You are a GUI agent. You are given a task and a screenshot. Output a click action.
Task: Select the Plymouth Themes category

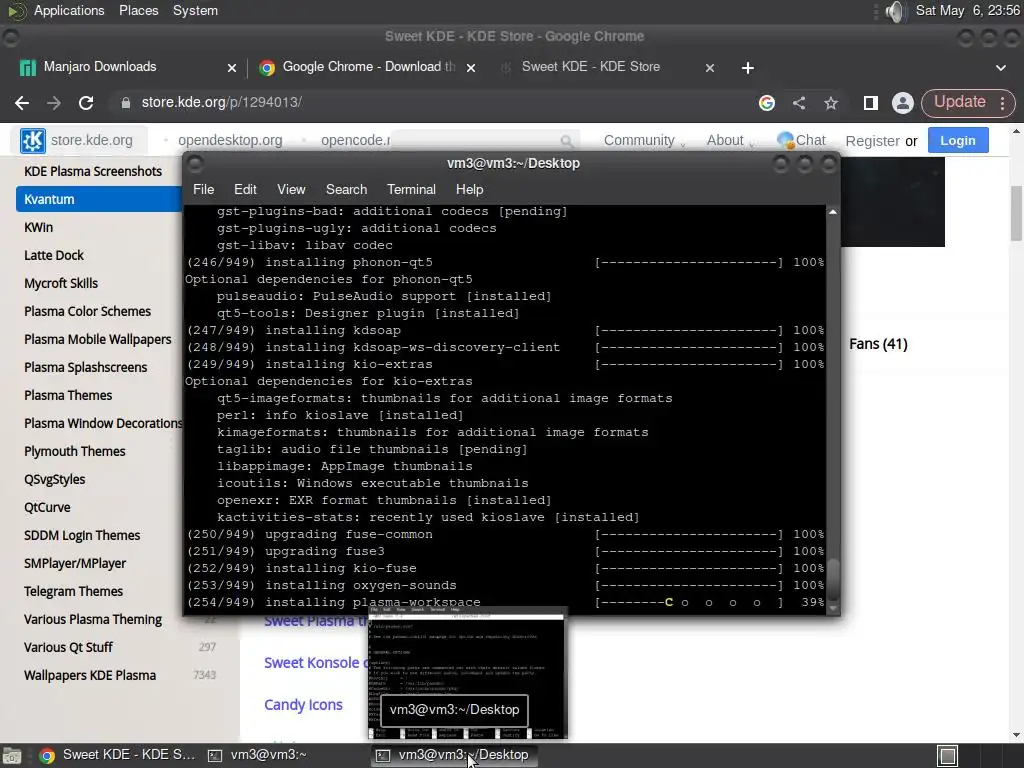[x=74, y=451]
